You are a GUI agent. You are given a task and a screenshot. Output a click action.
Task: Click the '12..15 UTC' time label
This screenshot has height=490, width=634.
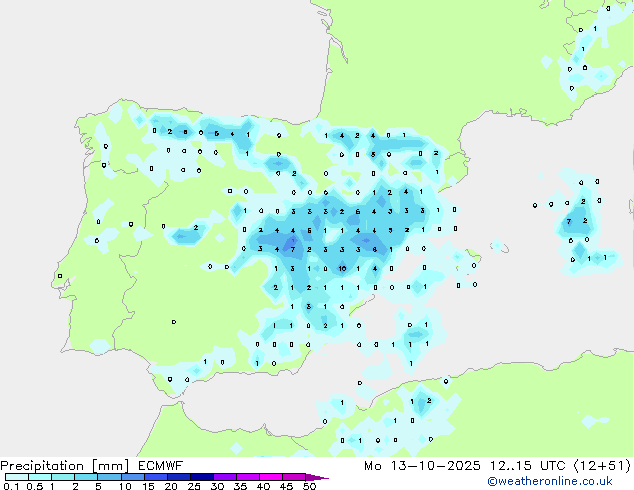pos(527,466)
